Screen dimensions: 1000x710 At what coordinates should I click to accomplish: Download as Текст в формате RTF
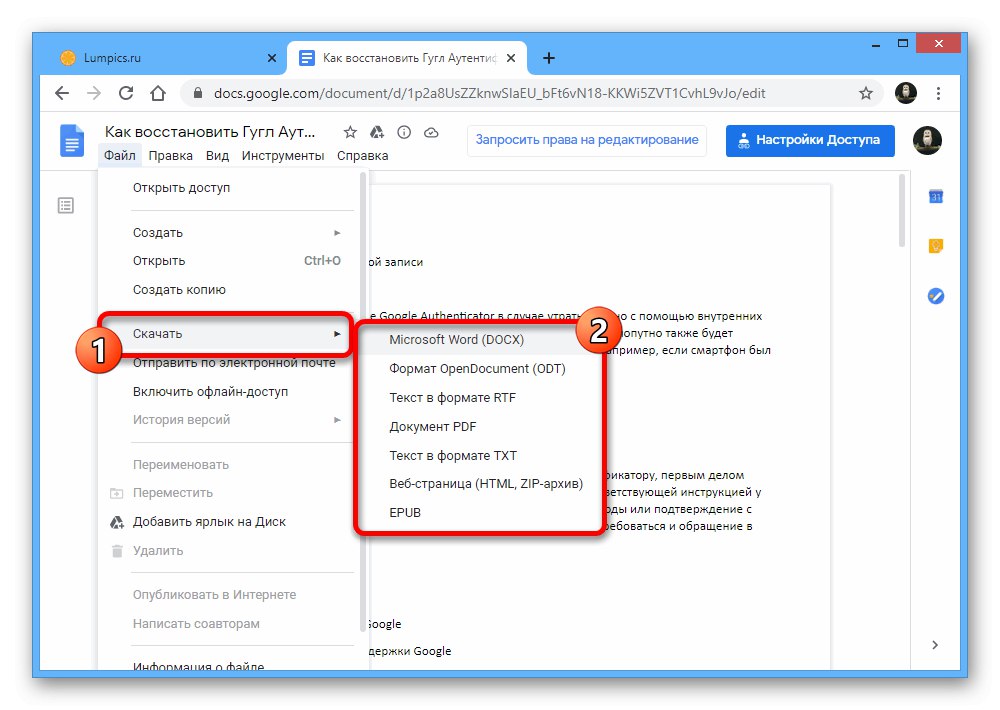pos(480,397)
